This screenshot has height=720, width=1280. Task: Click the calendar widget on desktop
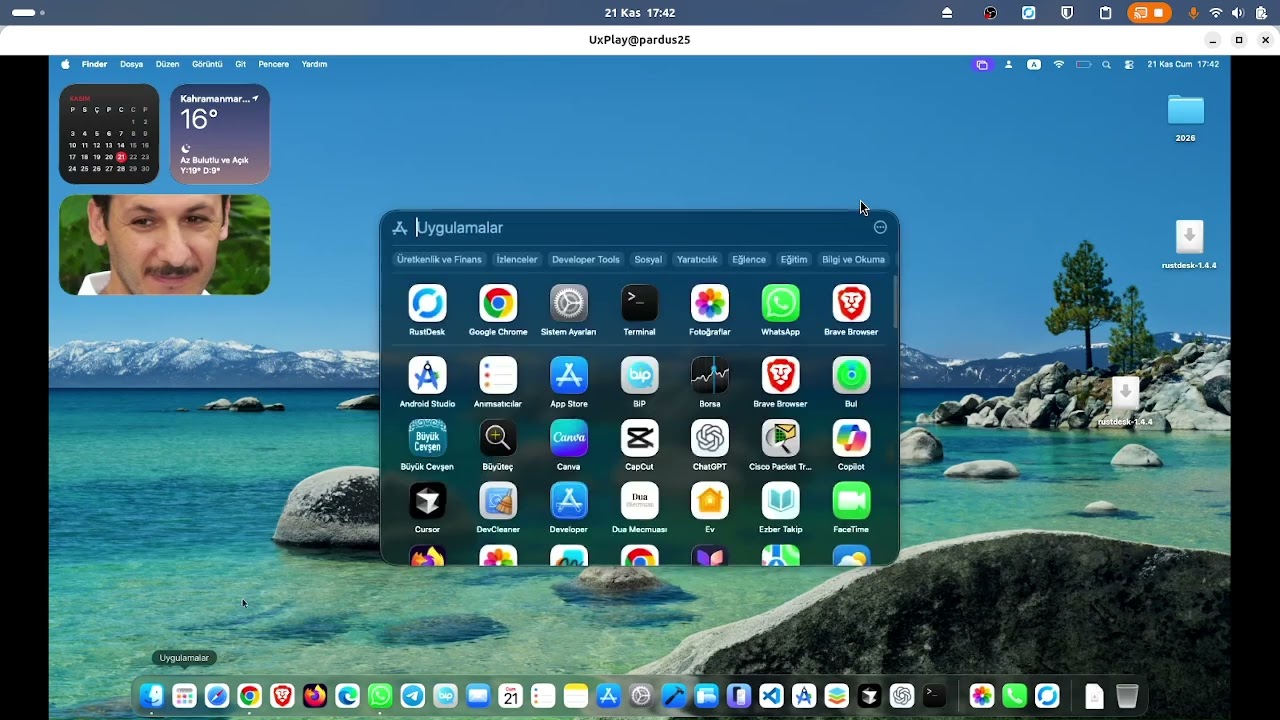109,134
